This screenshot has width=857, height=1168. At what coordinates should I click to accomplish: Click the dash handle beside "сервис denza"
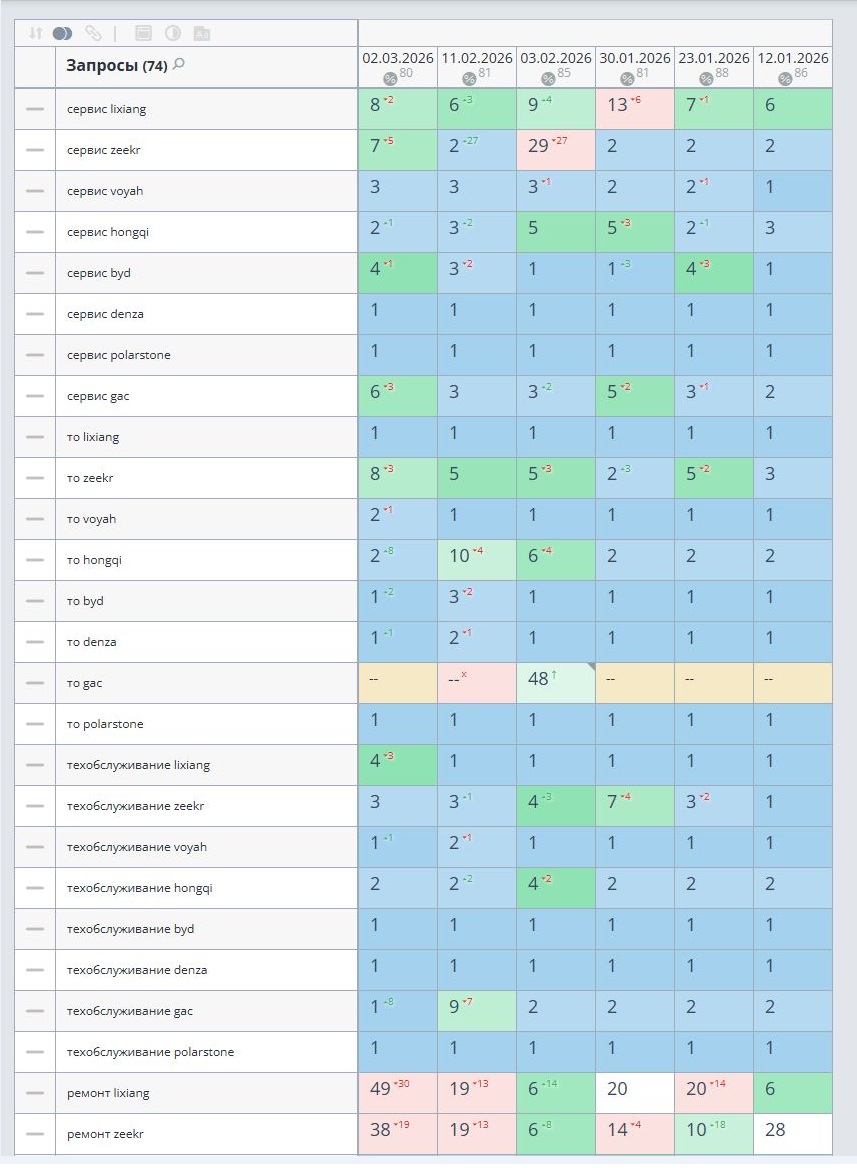35,314
